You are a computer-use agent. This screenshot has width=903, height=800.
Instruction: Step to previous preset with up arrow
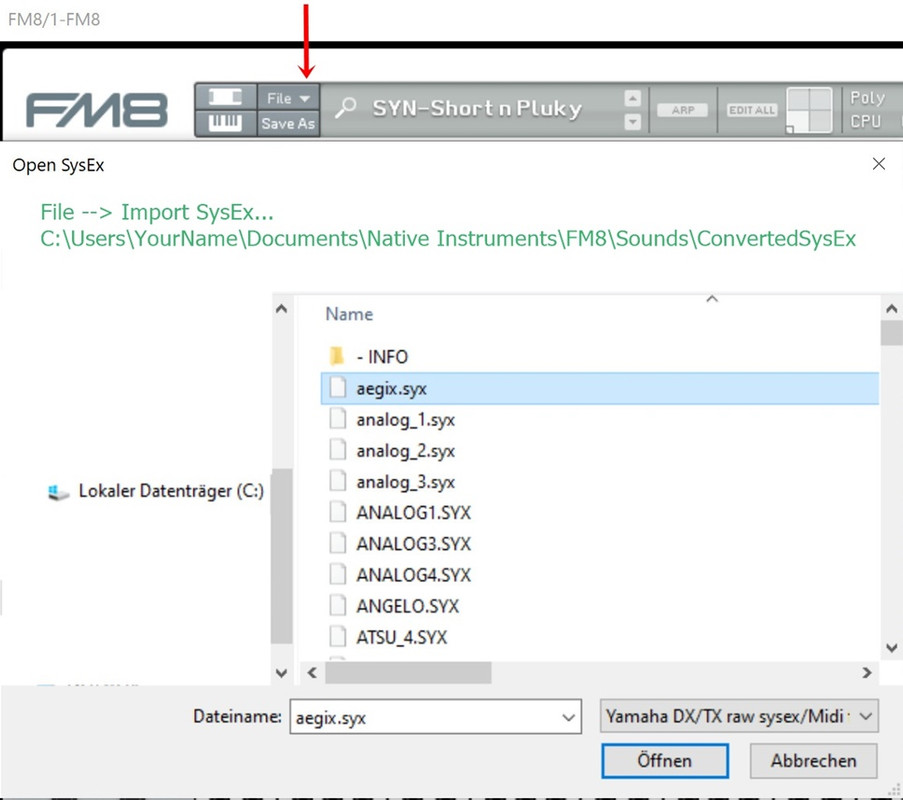pyautogui.click(x=632, y=98)
